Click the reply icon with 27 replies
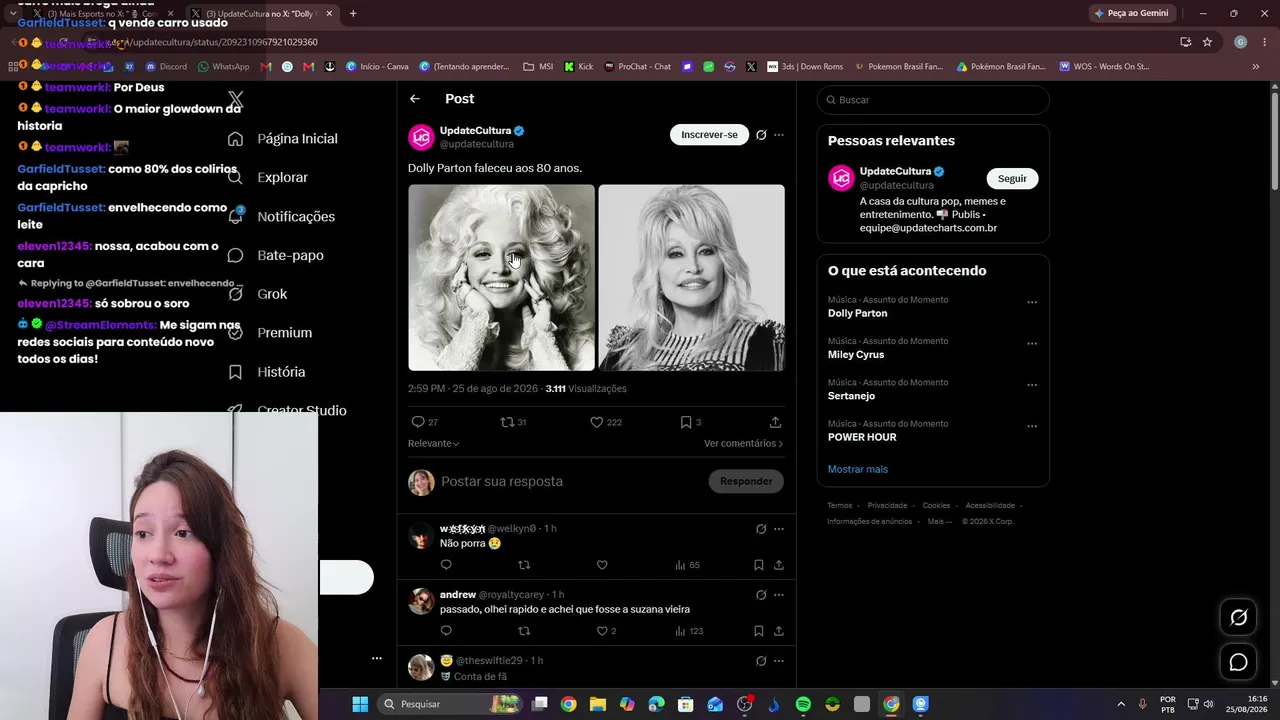Image resolution: width=1280 pixels, height=720 pixels. coord(418,422)
